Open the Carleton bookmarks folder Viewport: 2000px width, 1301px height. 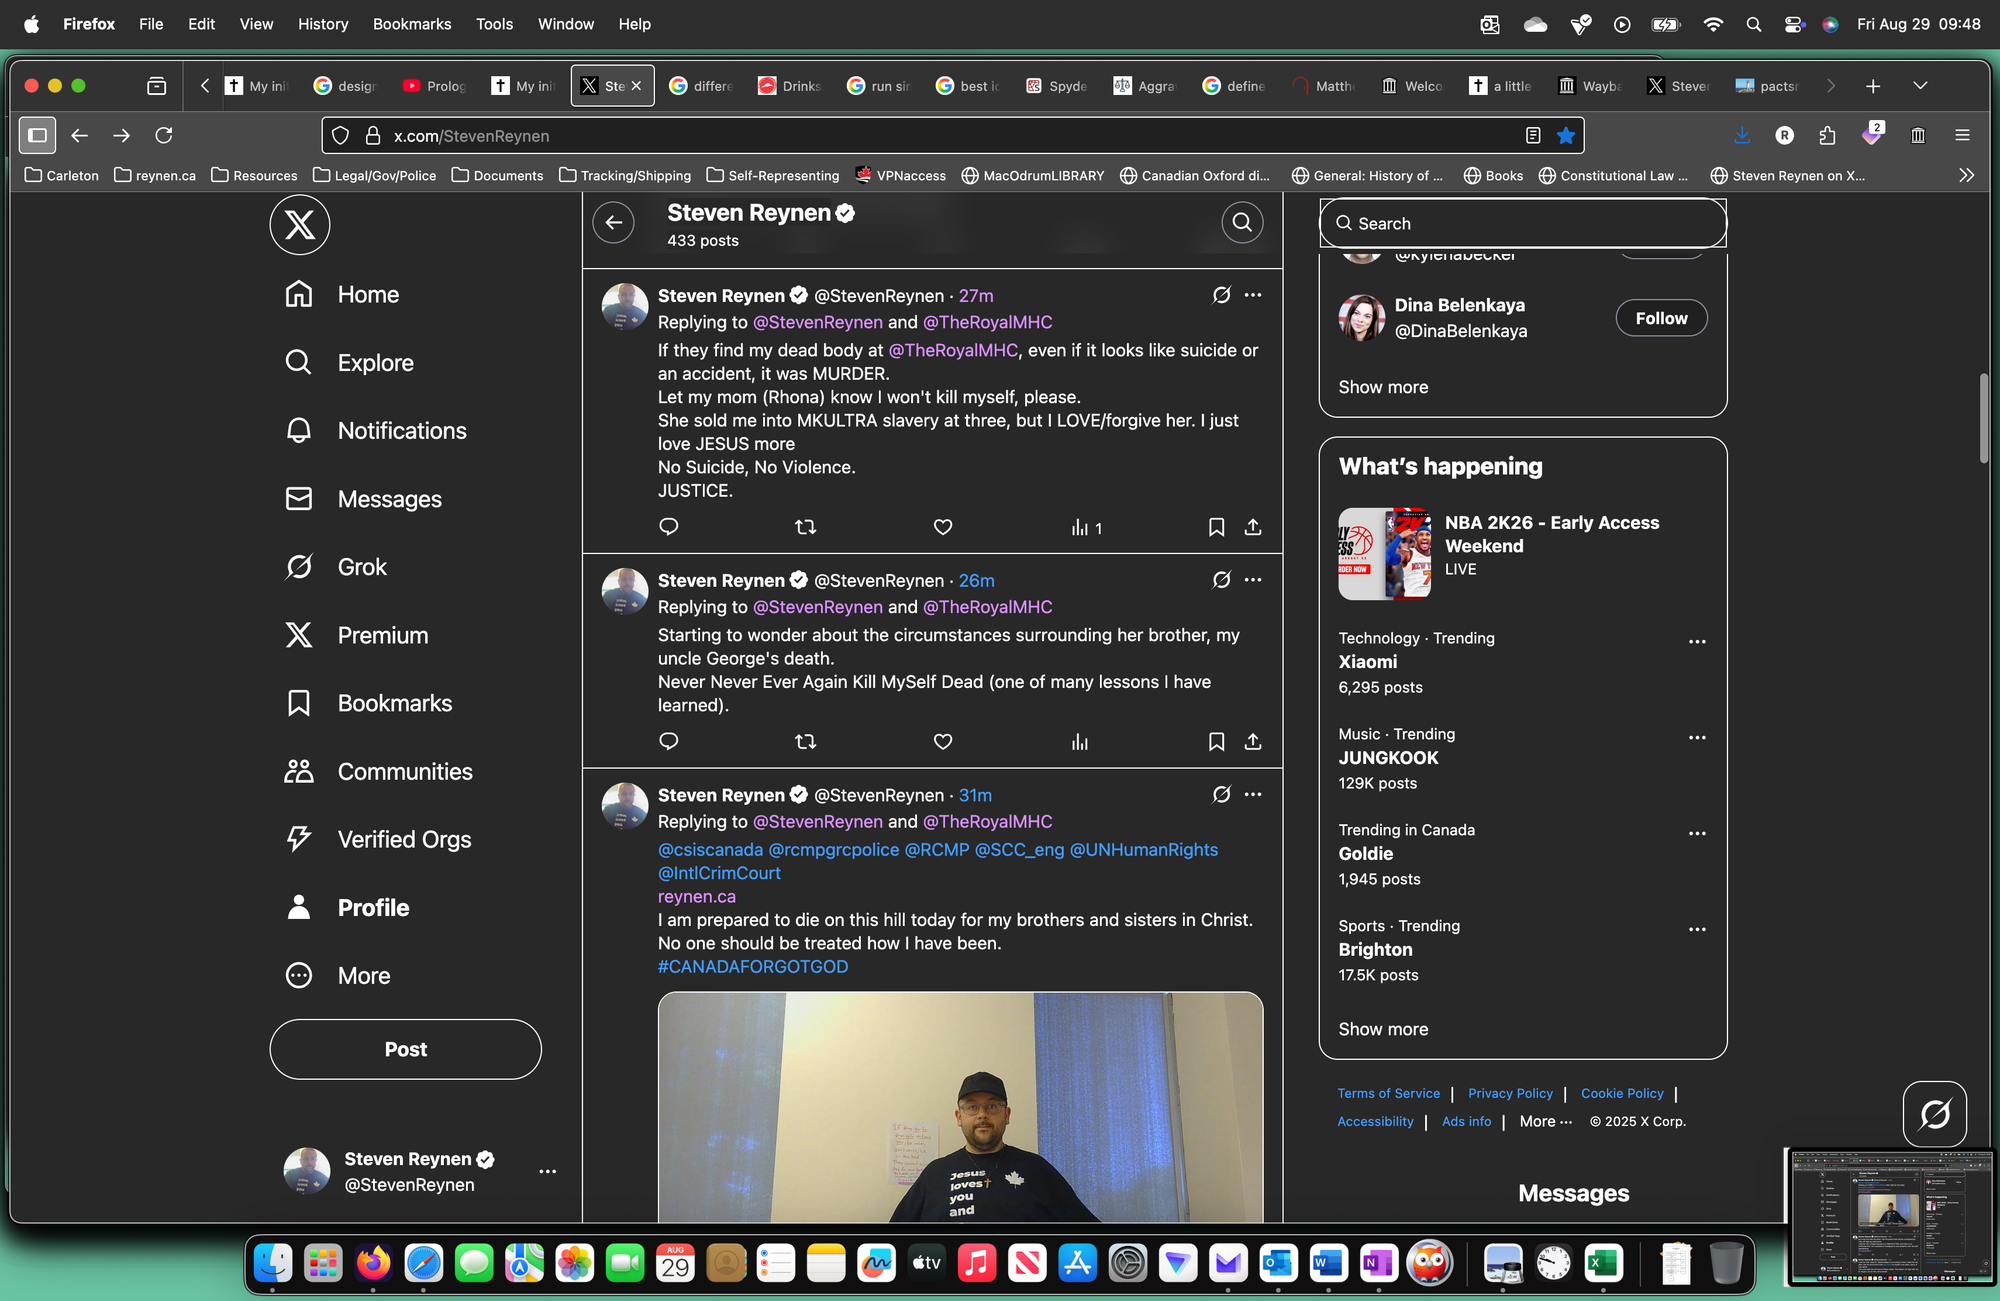coord(62,175)
